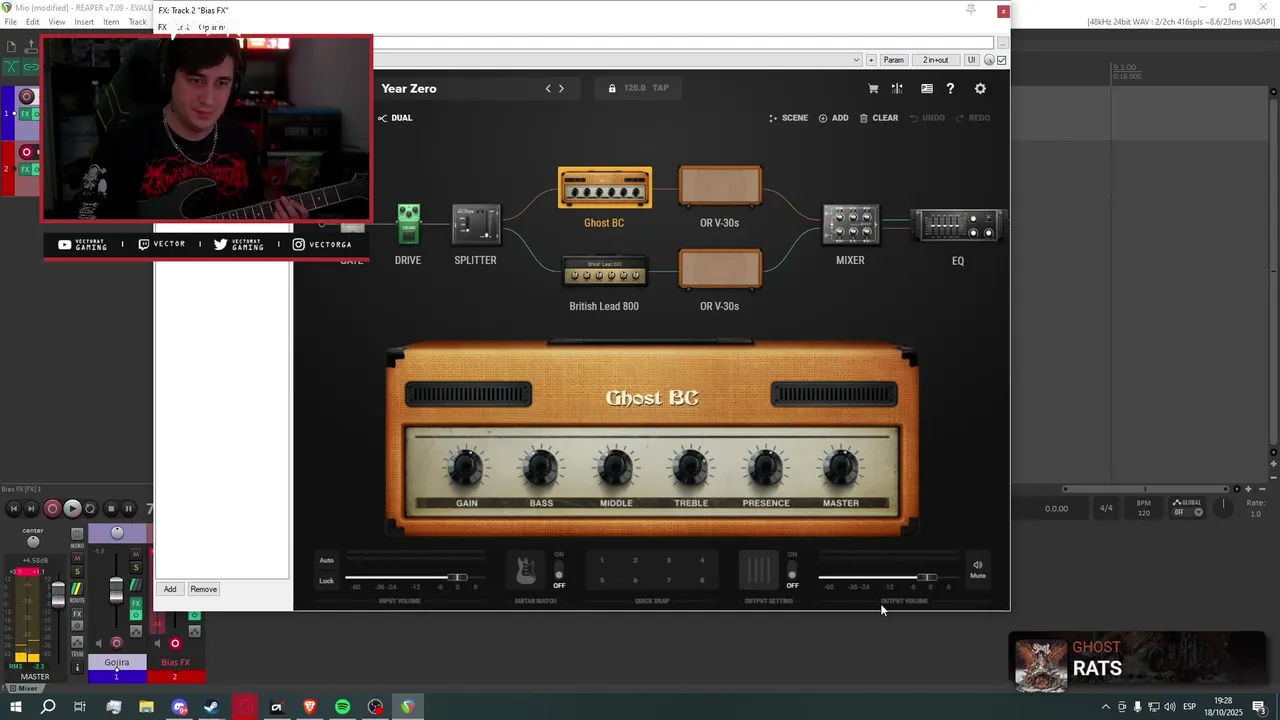1280x720 pixels.
Task: Click the REAPER record button
Action: tap(53, 509)
